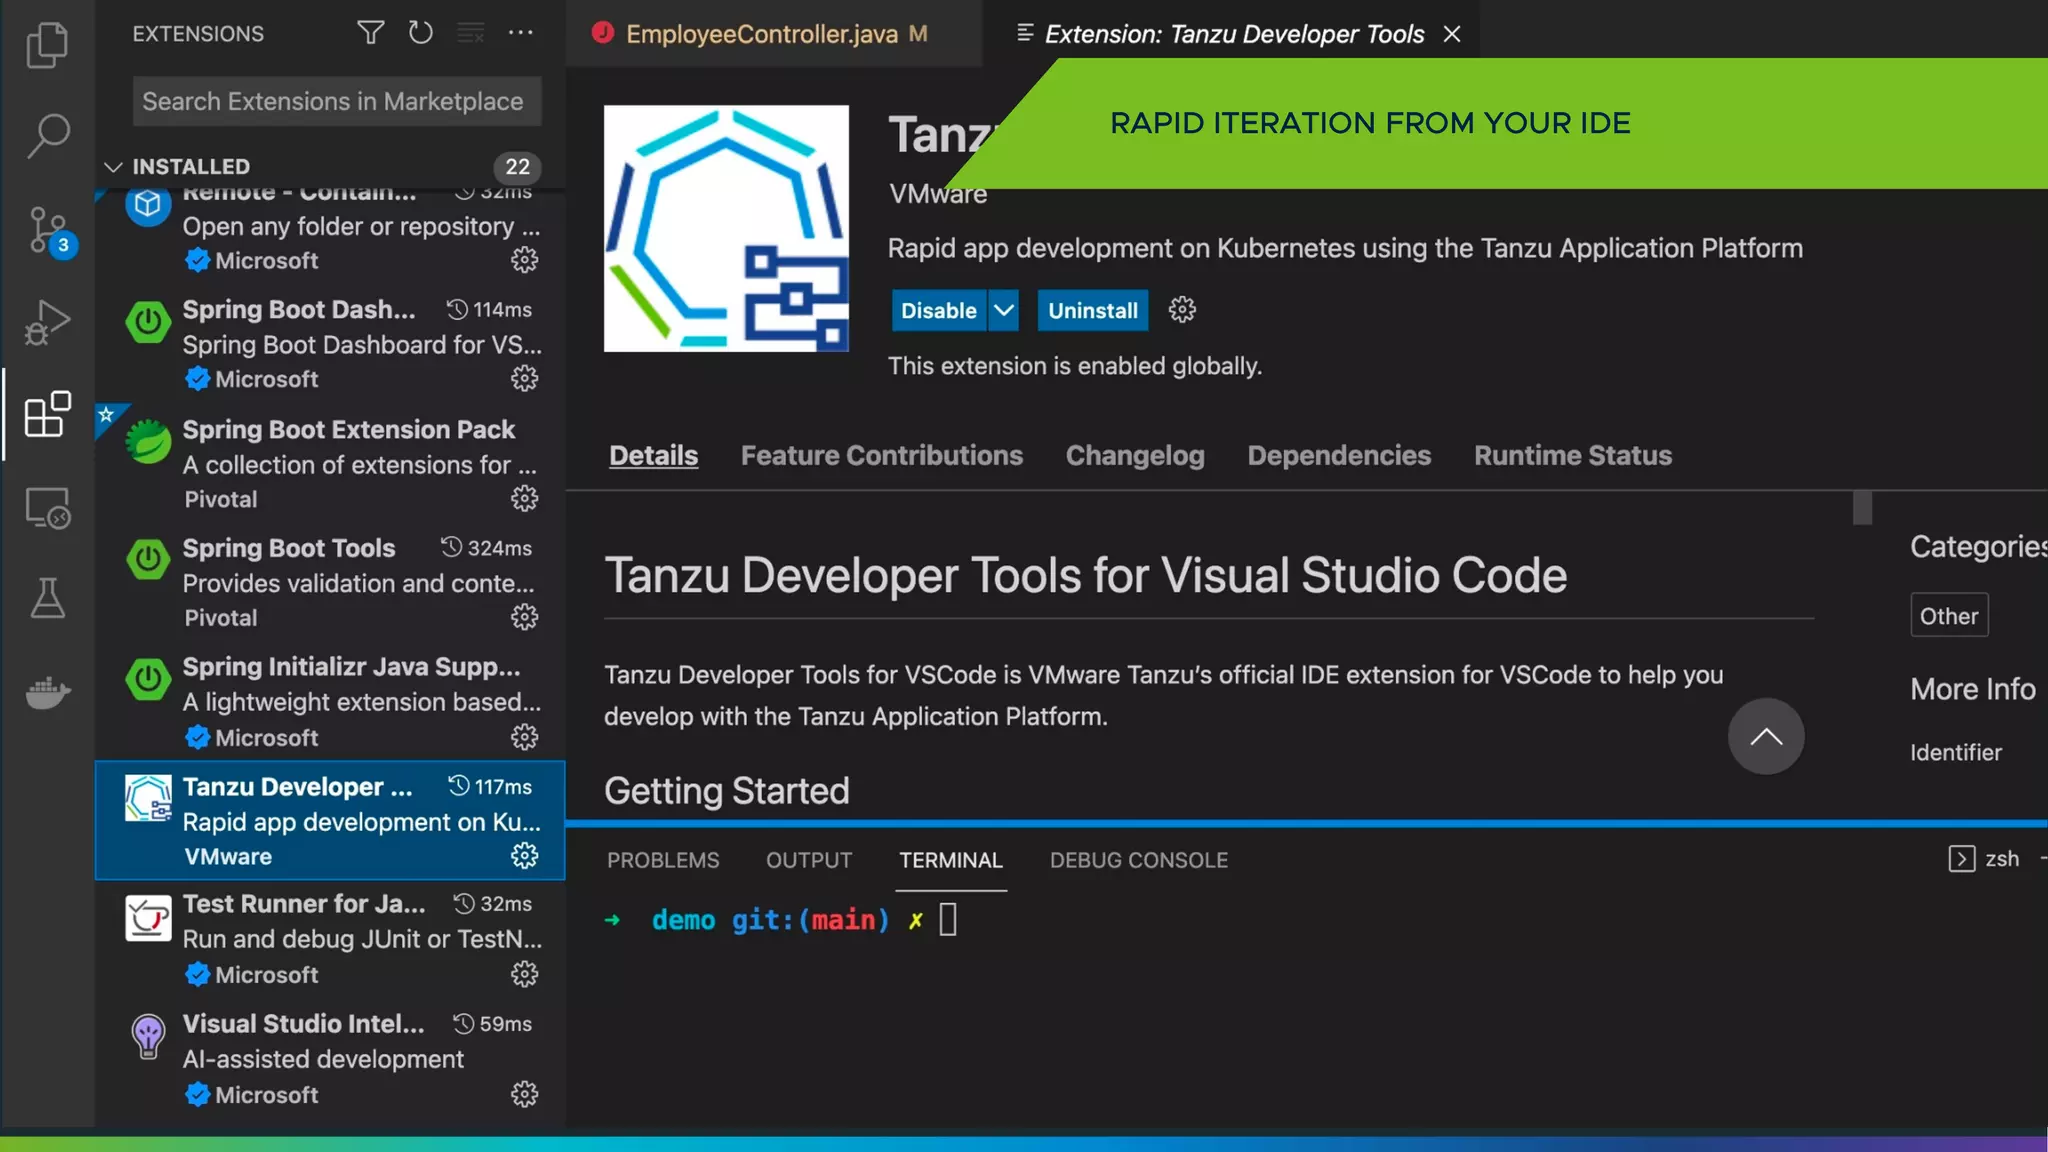Open settings gear next to Uninstall button
Image resolution: width=2048 pixels, height=1152 pixels.
(x=1182, y=310)
